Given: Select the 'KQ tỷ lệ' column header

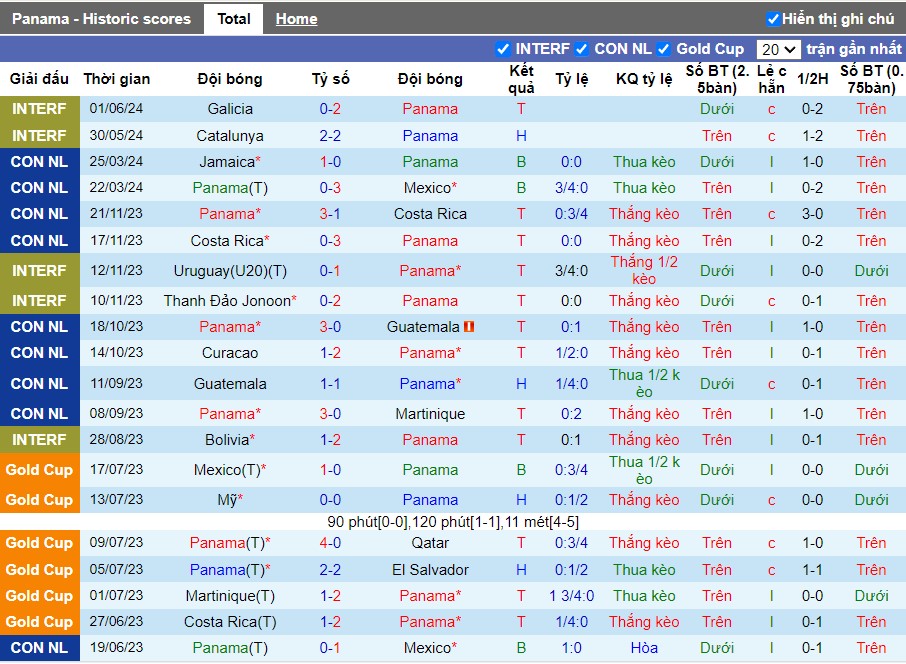Looking at the screenshot, I should pos(644,79).
